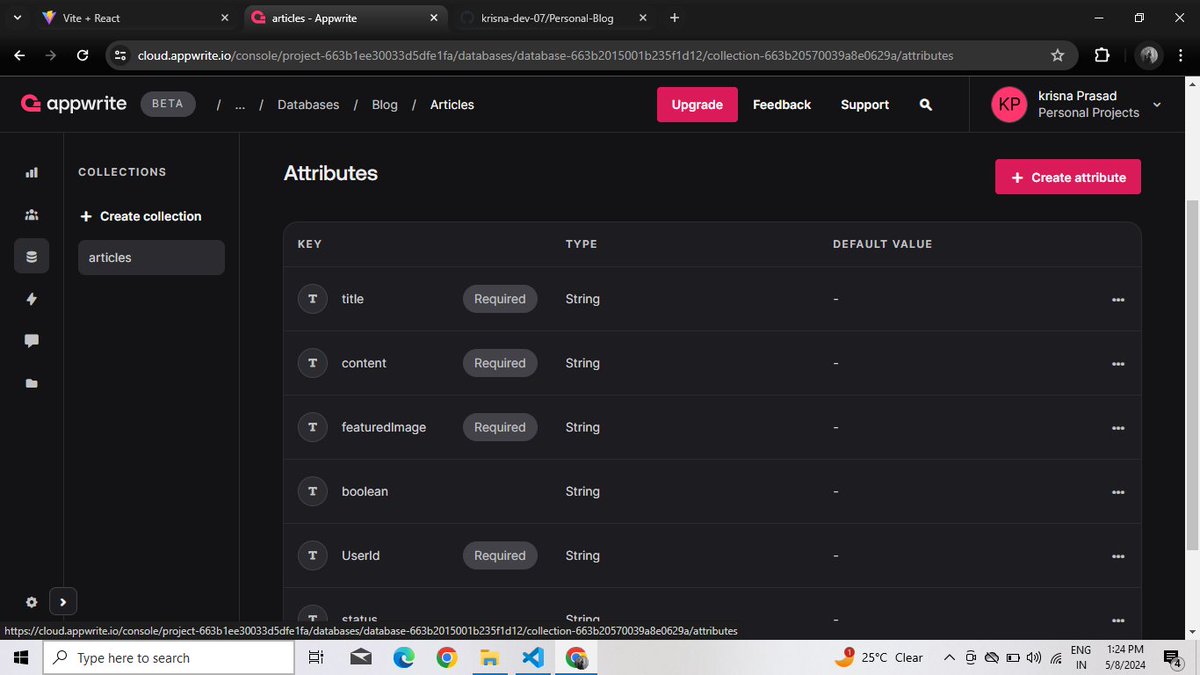Click the BETA badge

[x=167, y=104]
